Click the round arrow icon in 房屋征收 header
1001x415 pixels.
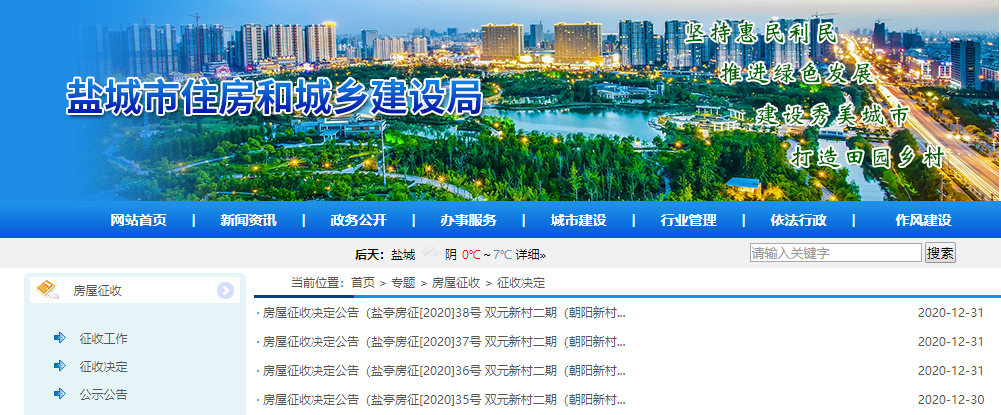(225, 290)
